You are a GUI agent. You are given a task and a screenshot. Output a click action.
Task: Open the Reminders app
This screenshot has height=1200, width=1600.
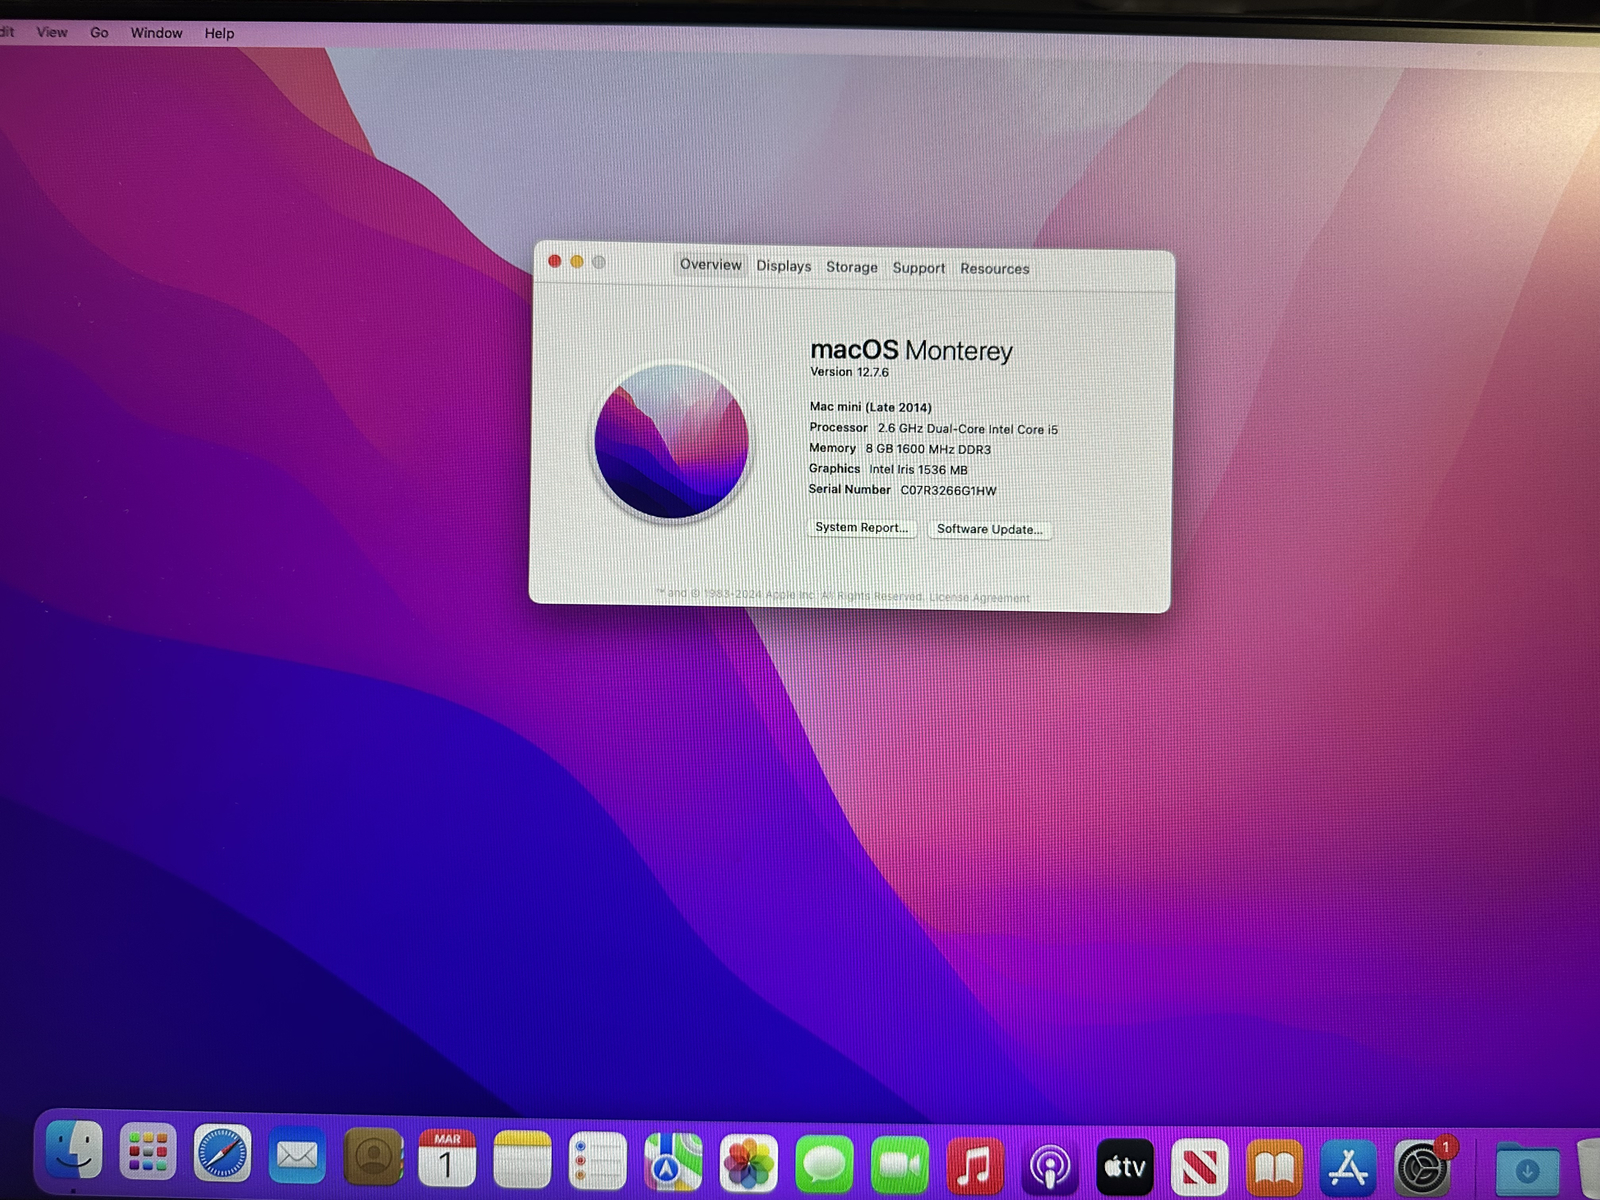[597, 1161]
